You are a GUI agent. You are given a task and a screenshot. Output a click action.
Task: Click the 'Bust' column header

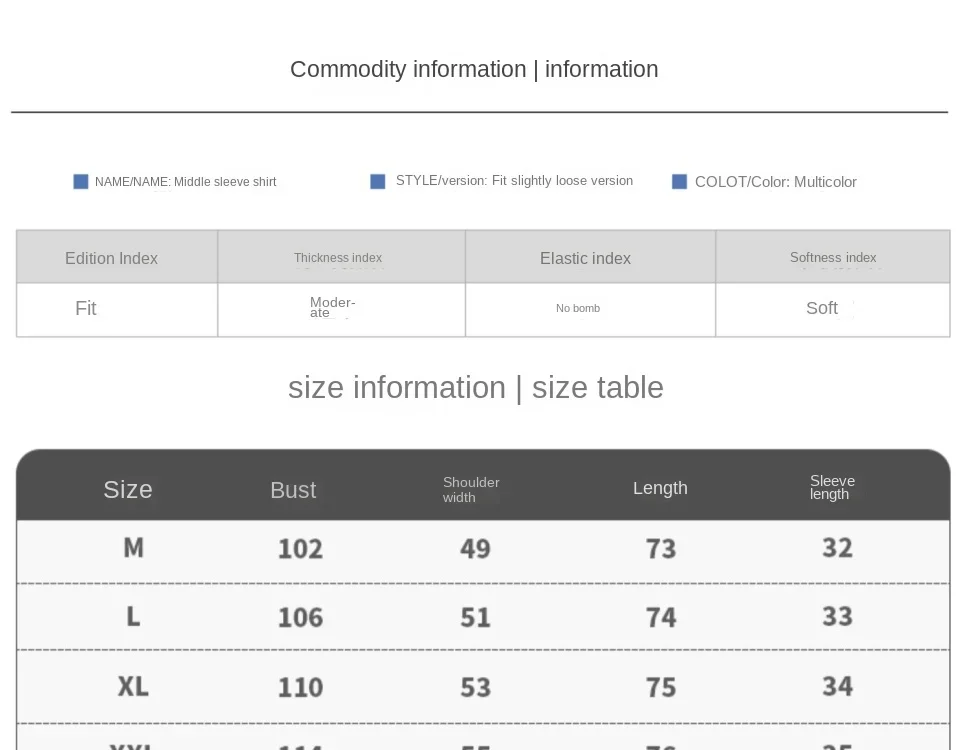pyautogui.click(x=293, y=489)
